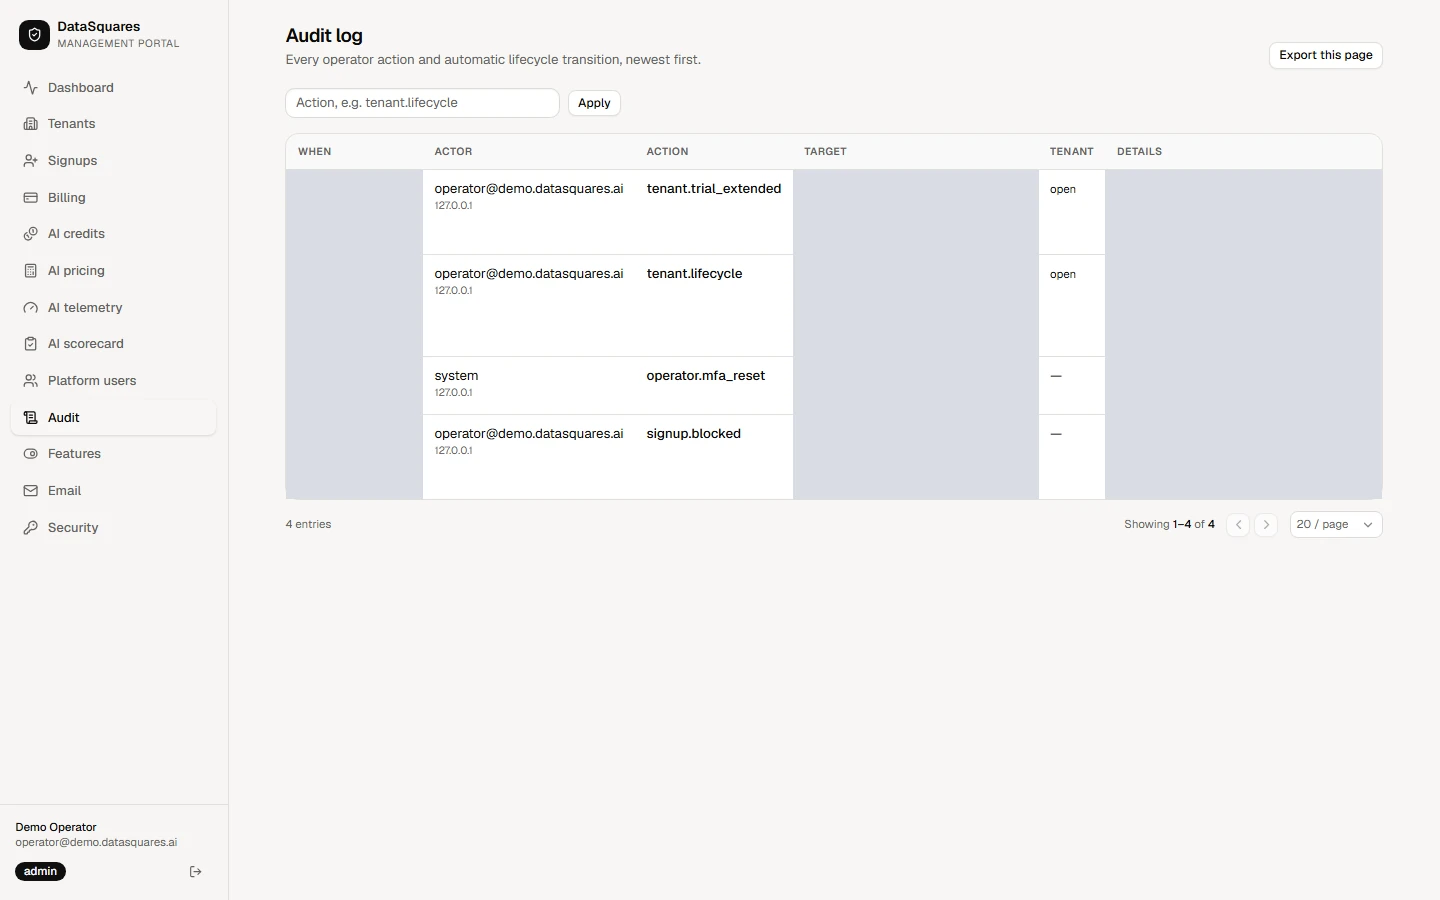Click the Email envelope icon
This screenshot has height=900, width=1440.
click(x=31, y=491)
